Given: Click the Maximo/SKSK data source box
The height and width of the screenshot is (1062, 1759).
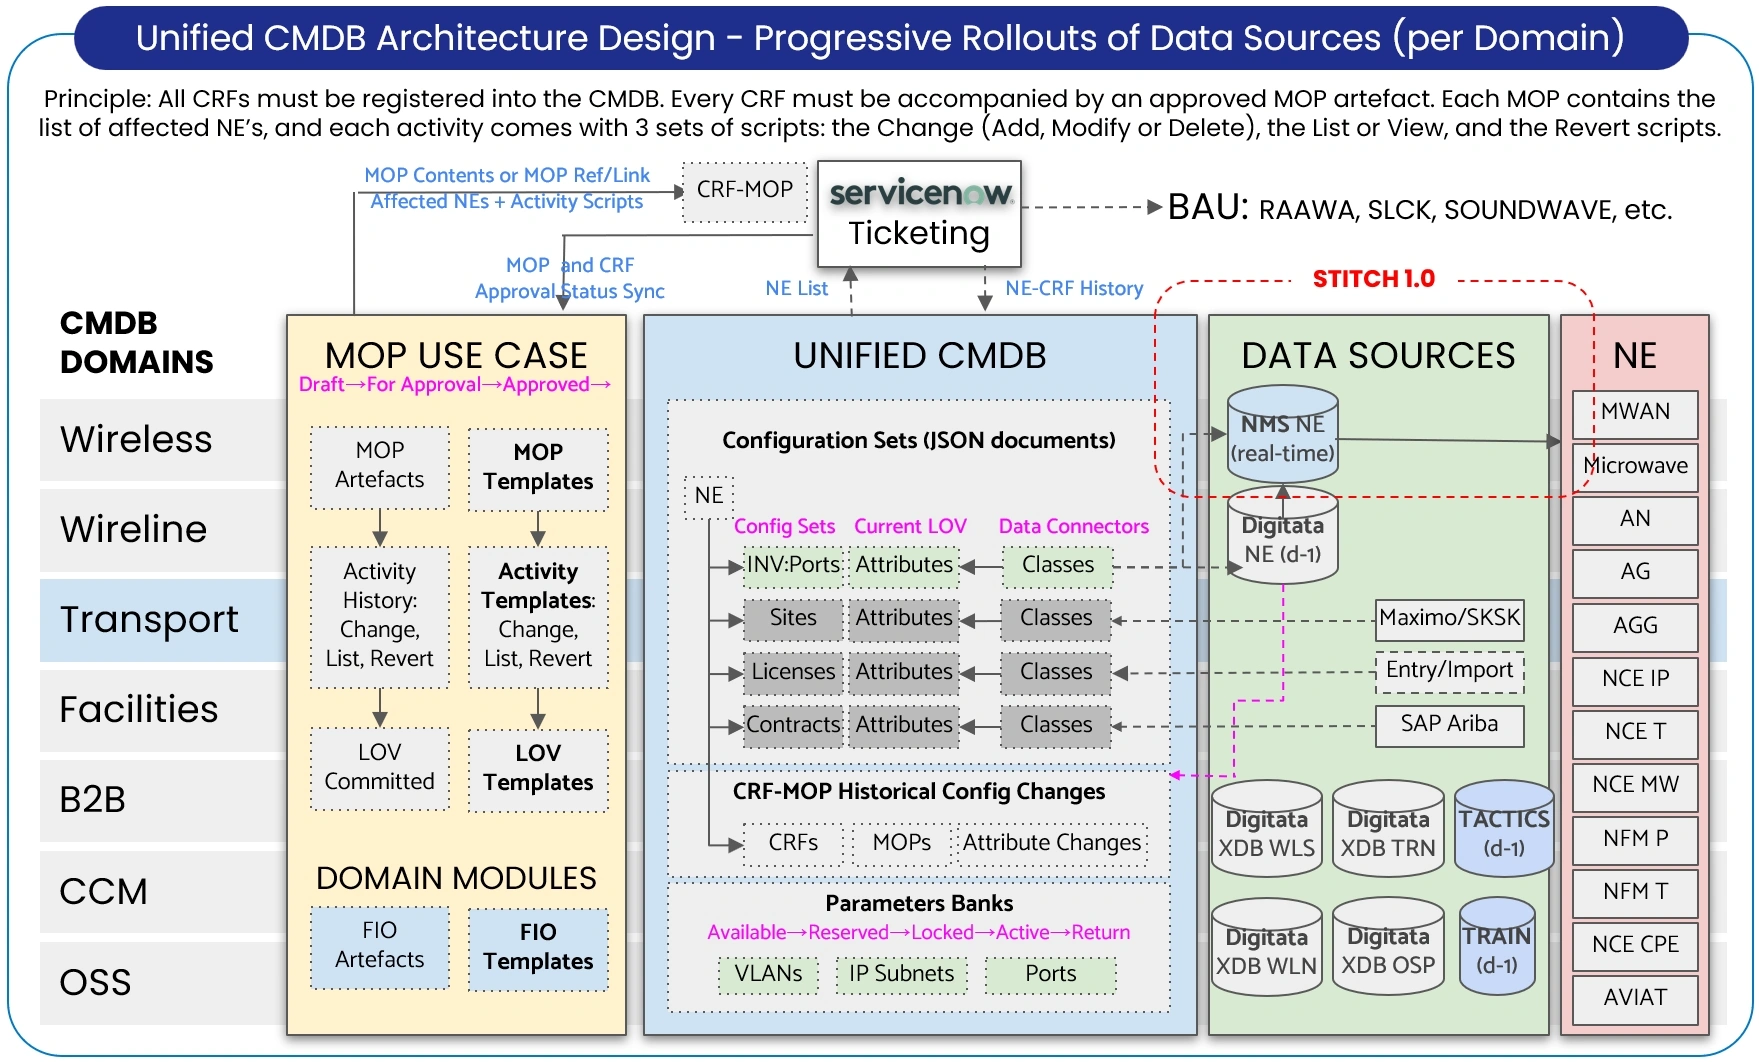Looking at the screenshot, I should click(x=1449, y=619).
